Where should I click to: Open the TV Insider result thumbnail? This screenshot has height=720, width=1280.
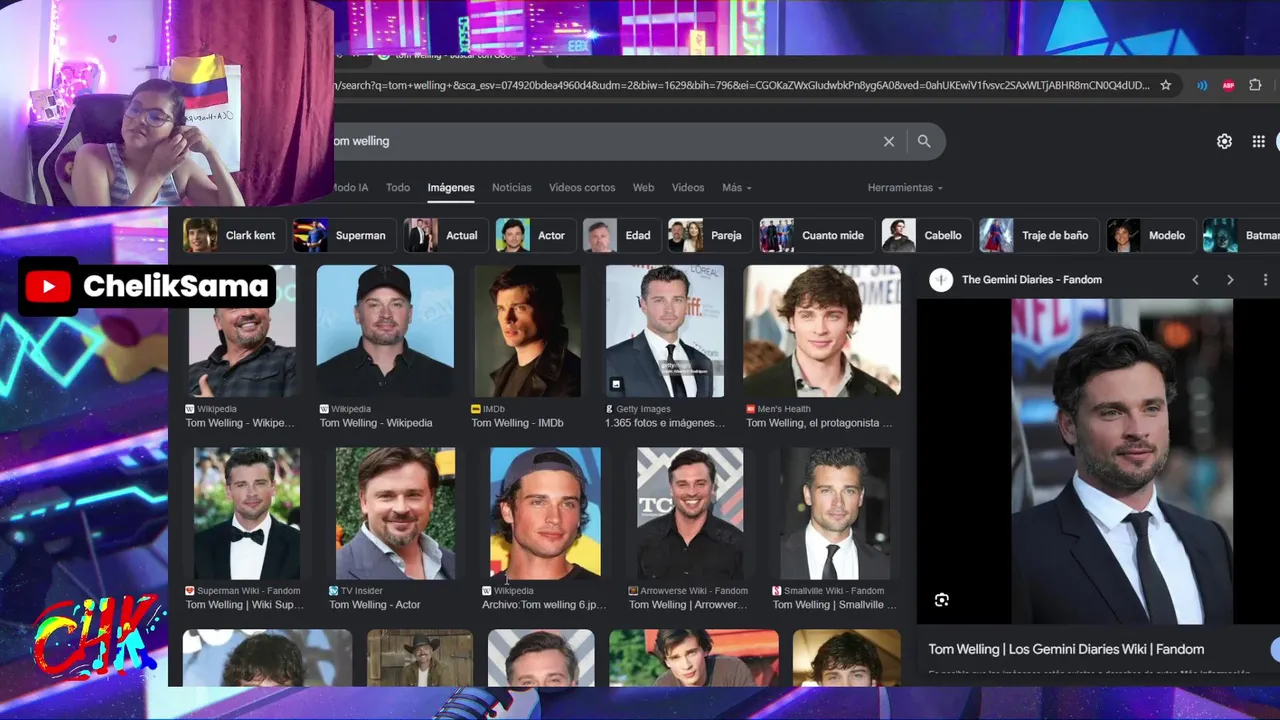pyautogui.click(x=395, y=513)
